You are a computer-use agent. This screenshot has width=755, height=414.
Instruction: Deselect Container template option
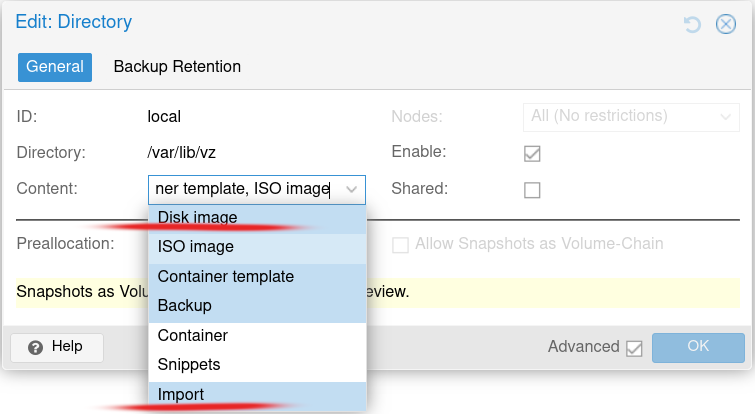click(226, 276)
